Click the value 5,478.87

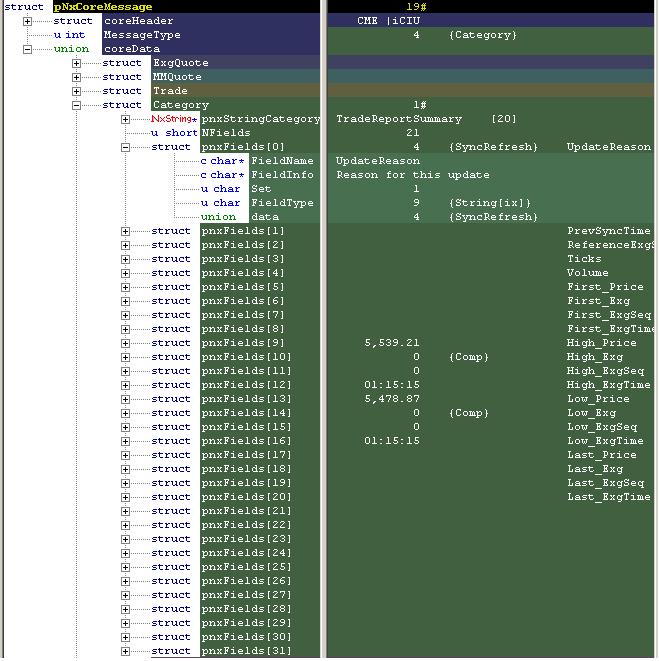[392, 399]
